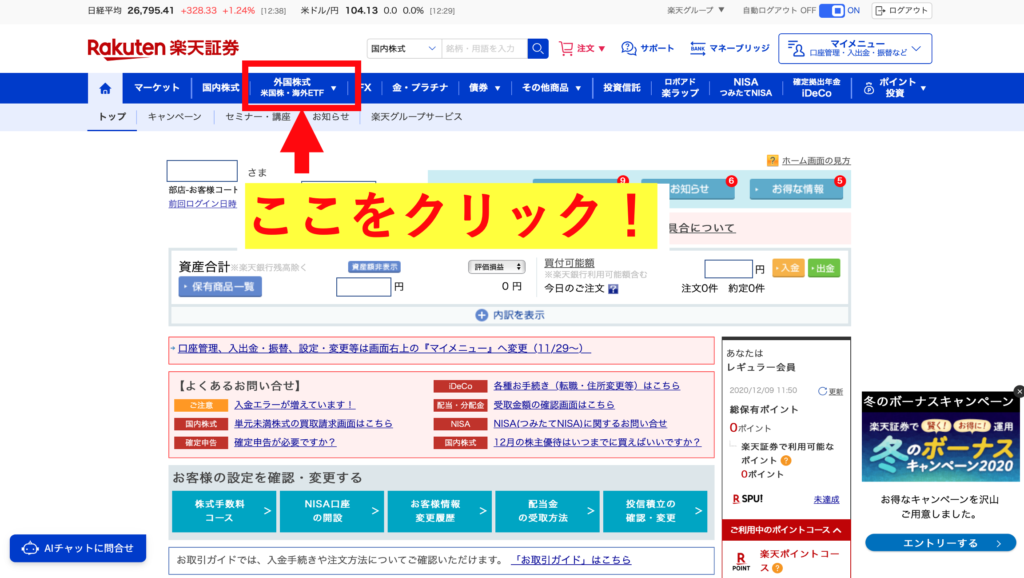Click the NISA口座の開設 button
The image size is (1024, 578).
pos(332,511)
